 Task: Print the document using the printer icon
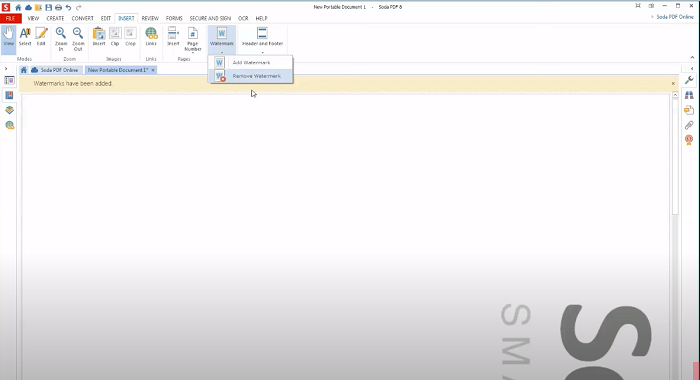tap(58, 7)
